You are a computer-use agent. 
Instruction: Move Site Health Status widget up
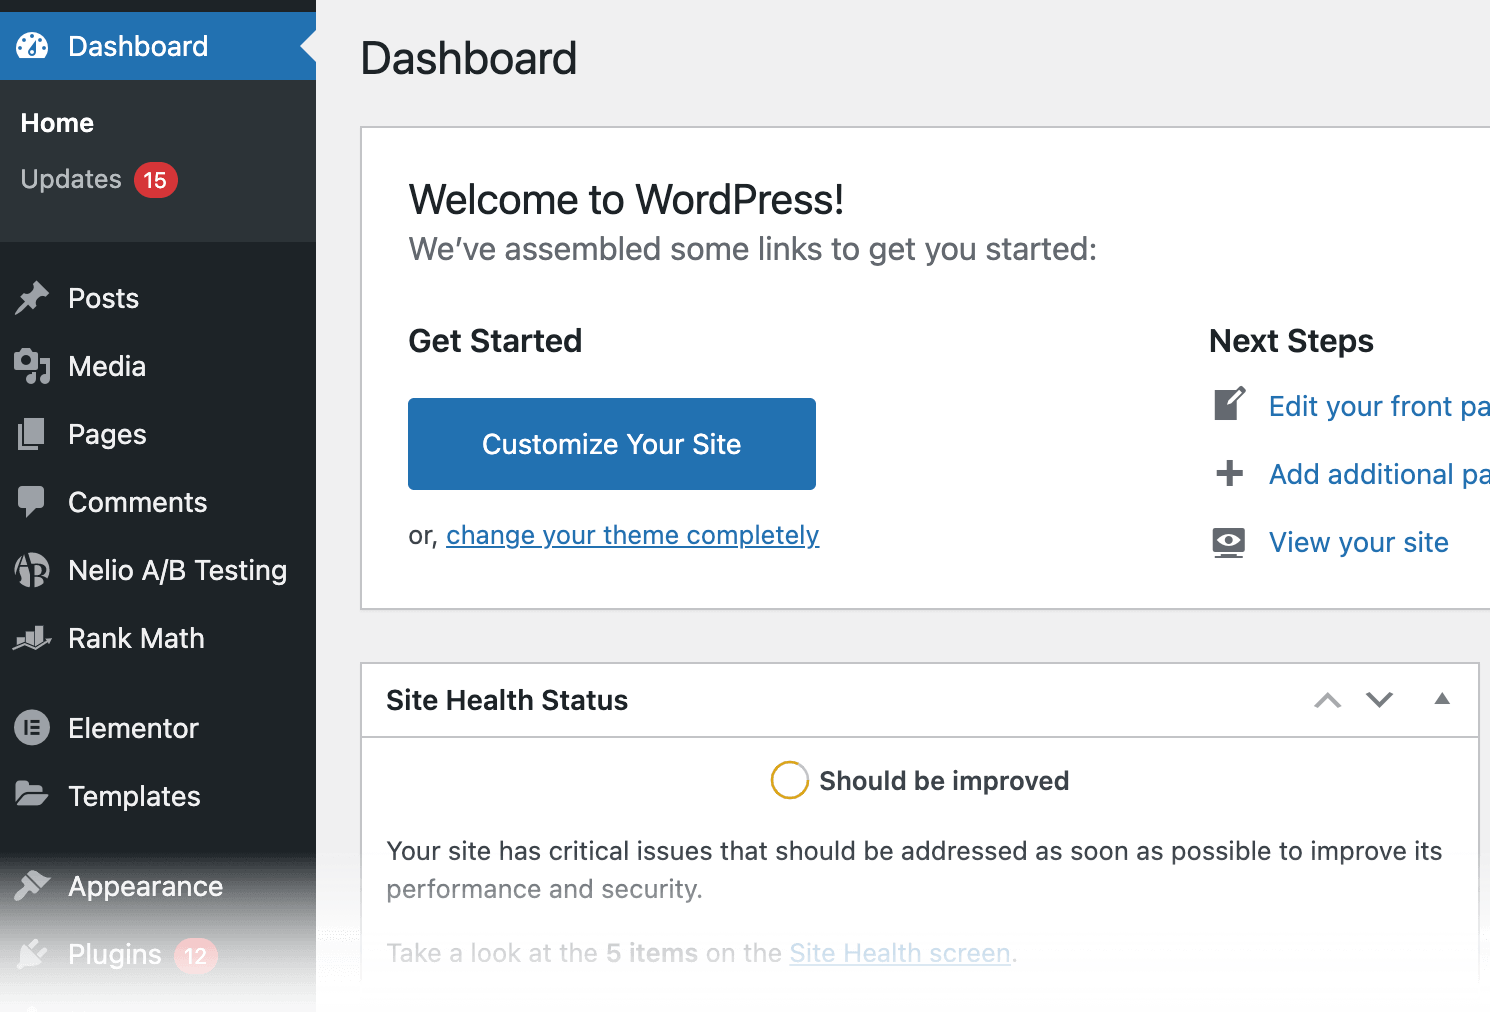tap(1327, 700)
